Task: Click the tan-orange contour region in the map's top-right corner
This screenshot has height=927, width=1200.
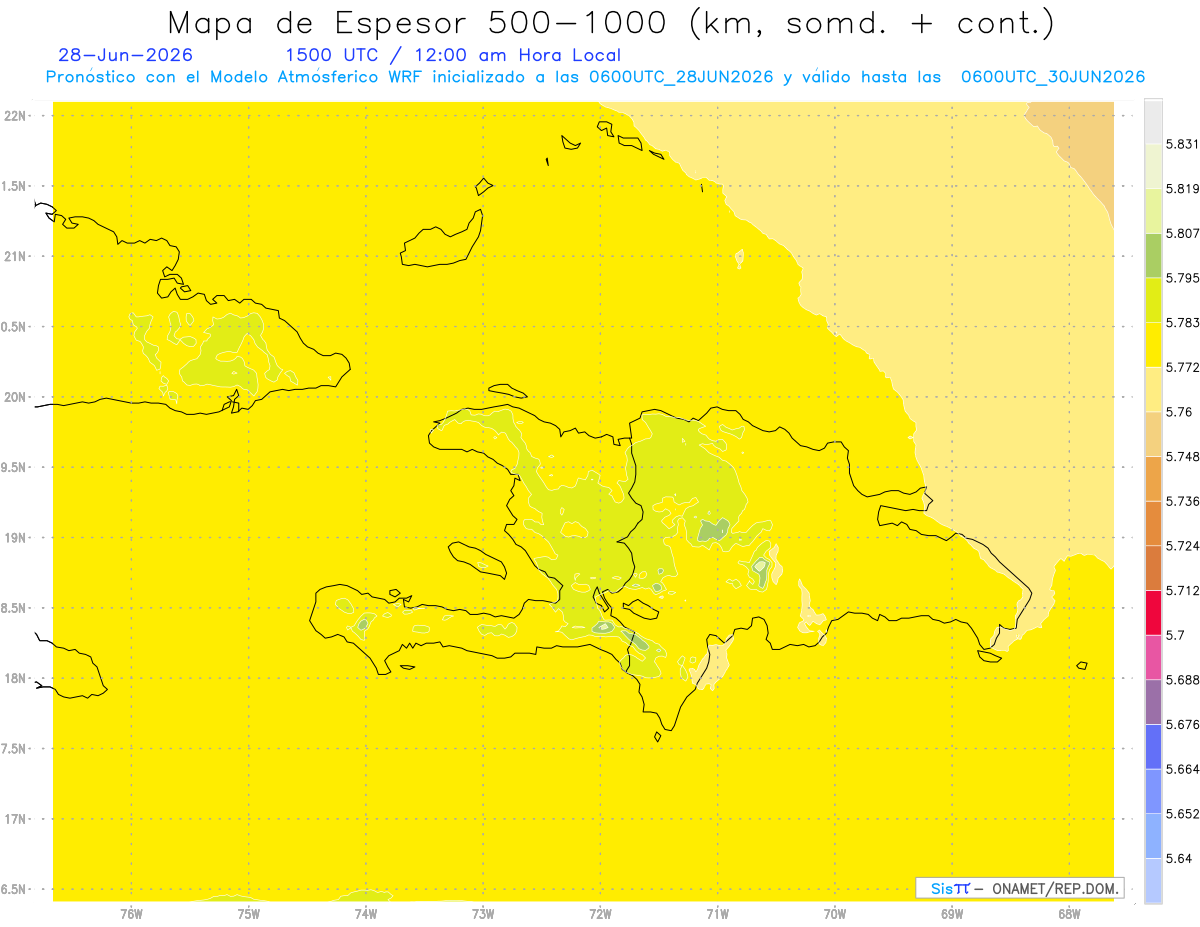Action: pos(1085,145)
